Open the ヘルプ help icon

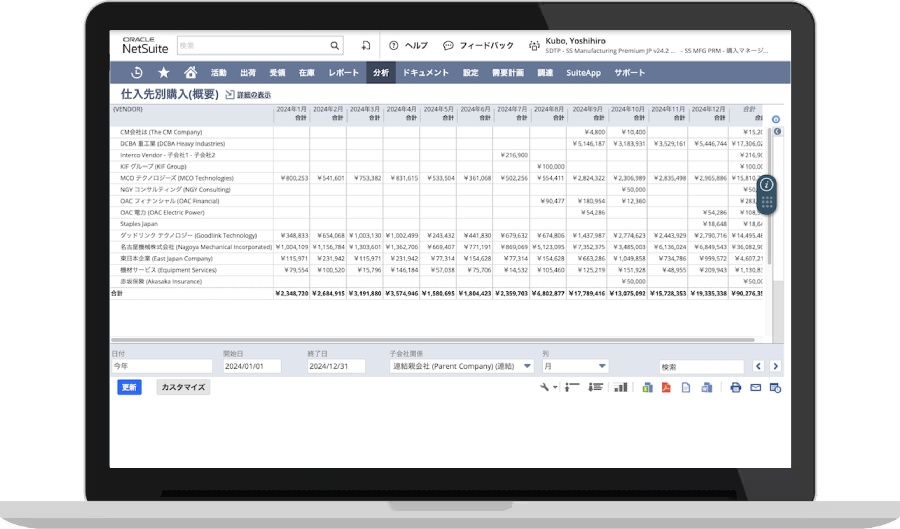pyautogui.click(x=393, y=46)
